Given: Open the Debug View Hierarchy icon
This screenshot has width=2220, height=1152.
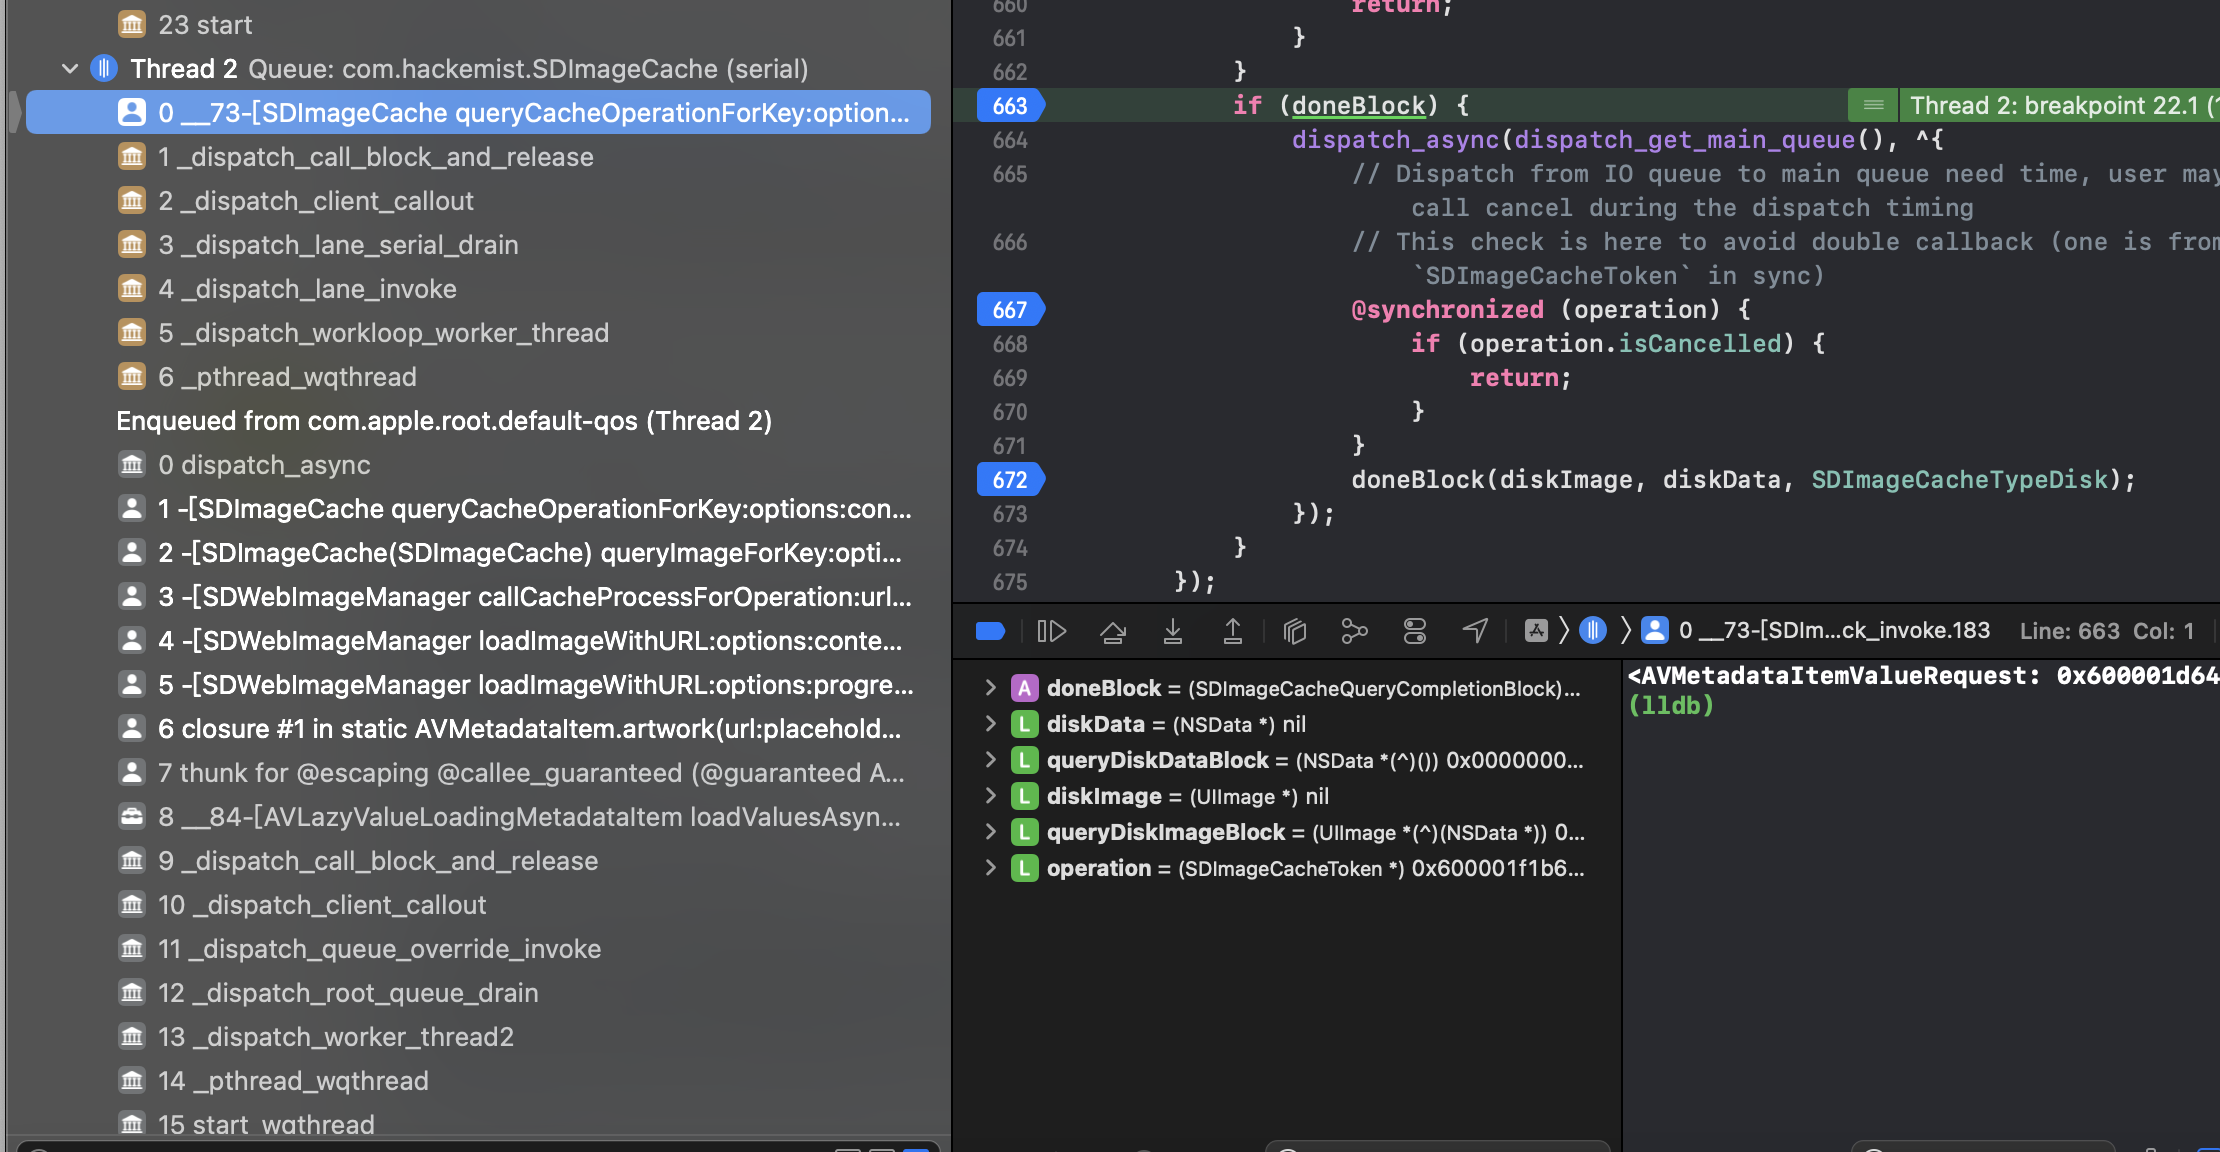Looking at the screenshot, I should [x=1295, y=631].
